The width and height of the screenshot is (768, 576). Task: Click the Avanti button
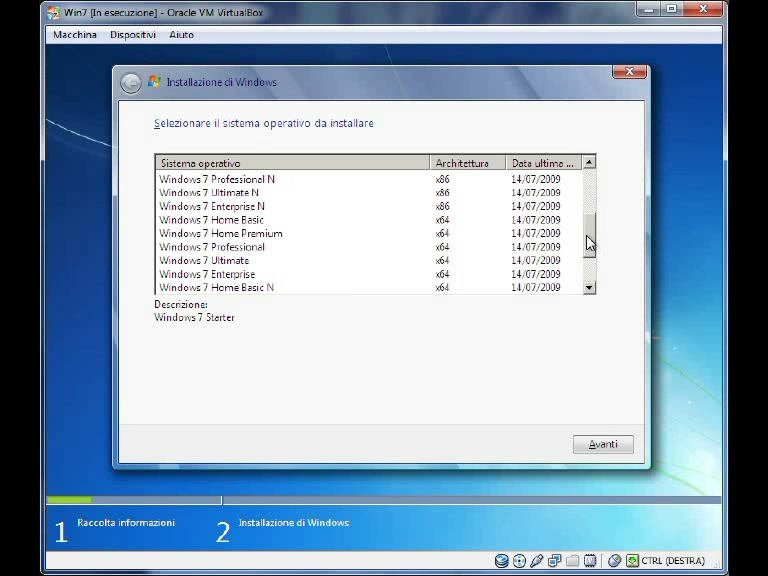point(603,444)
